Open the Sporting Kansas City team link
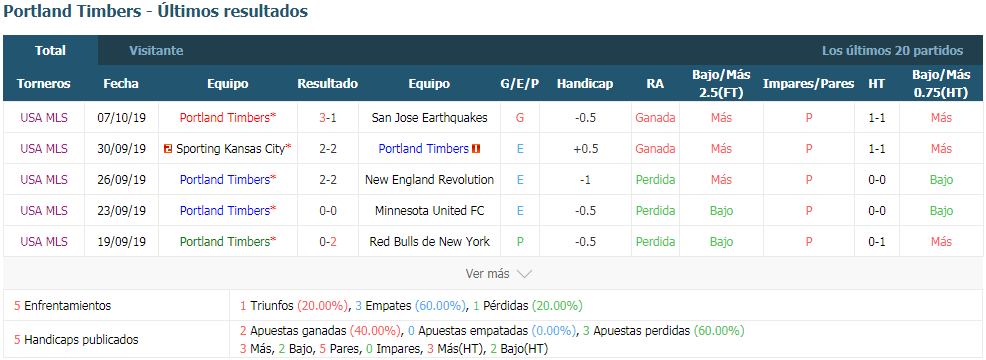 (x=230, y=149)
